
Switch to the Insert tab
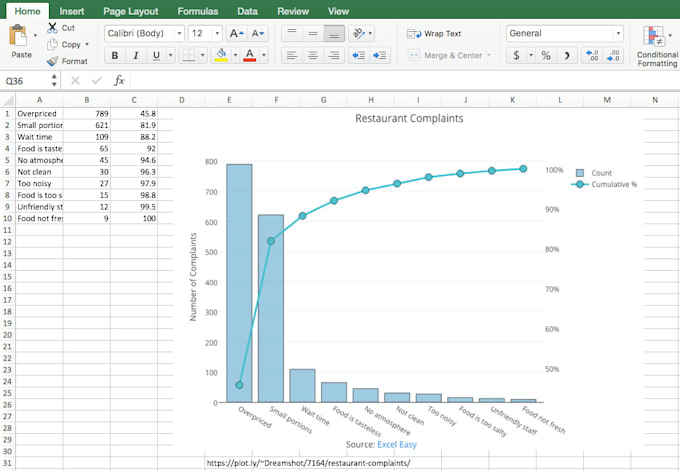click(x=72, y=11)
